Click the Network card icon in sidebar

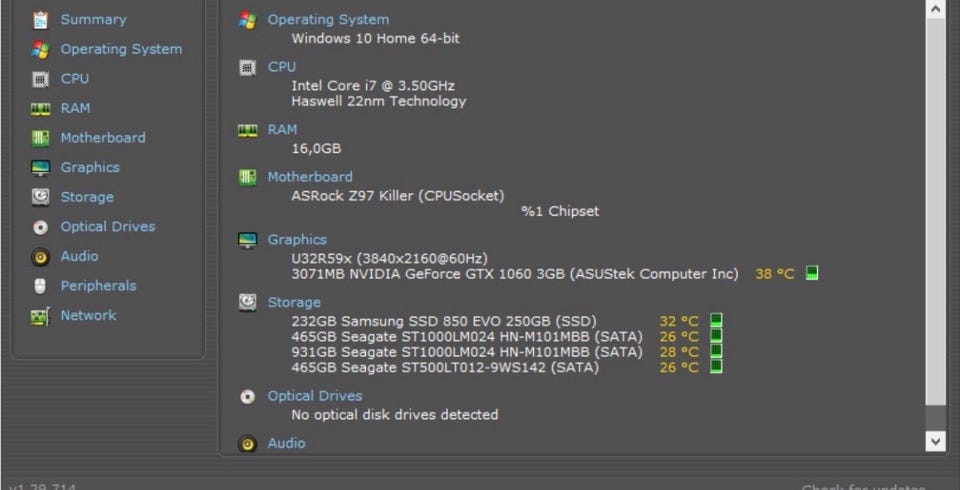click(x=40, y=316)
